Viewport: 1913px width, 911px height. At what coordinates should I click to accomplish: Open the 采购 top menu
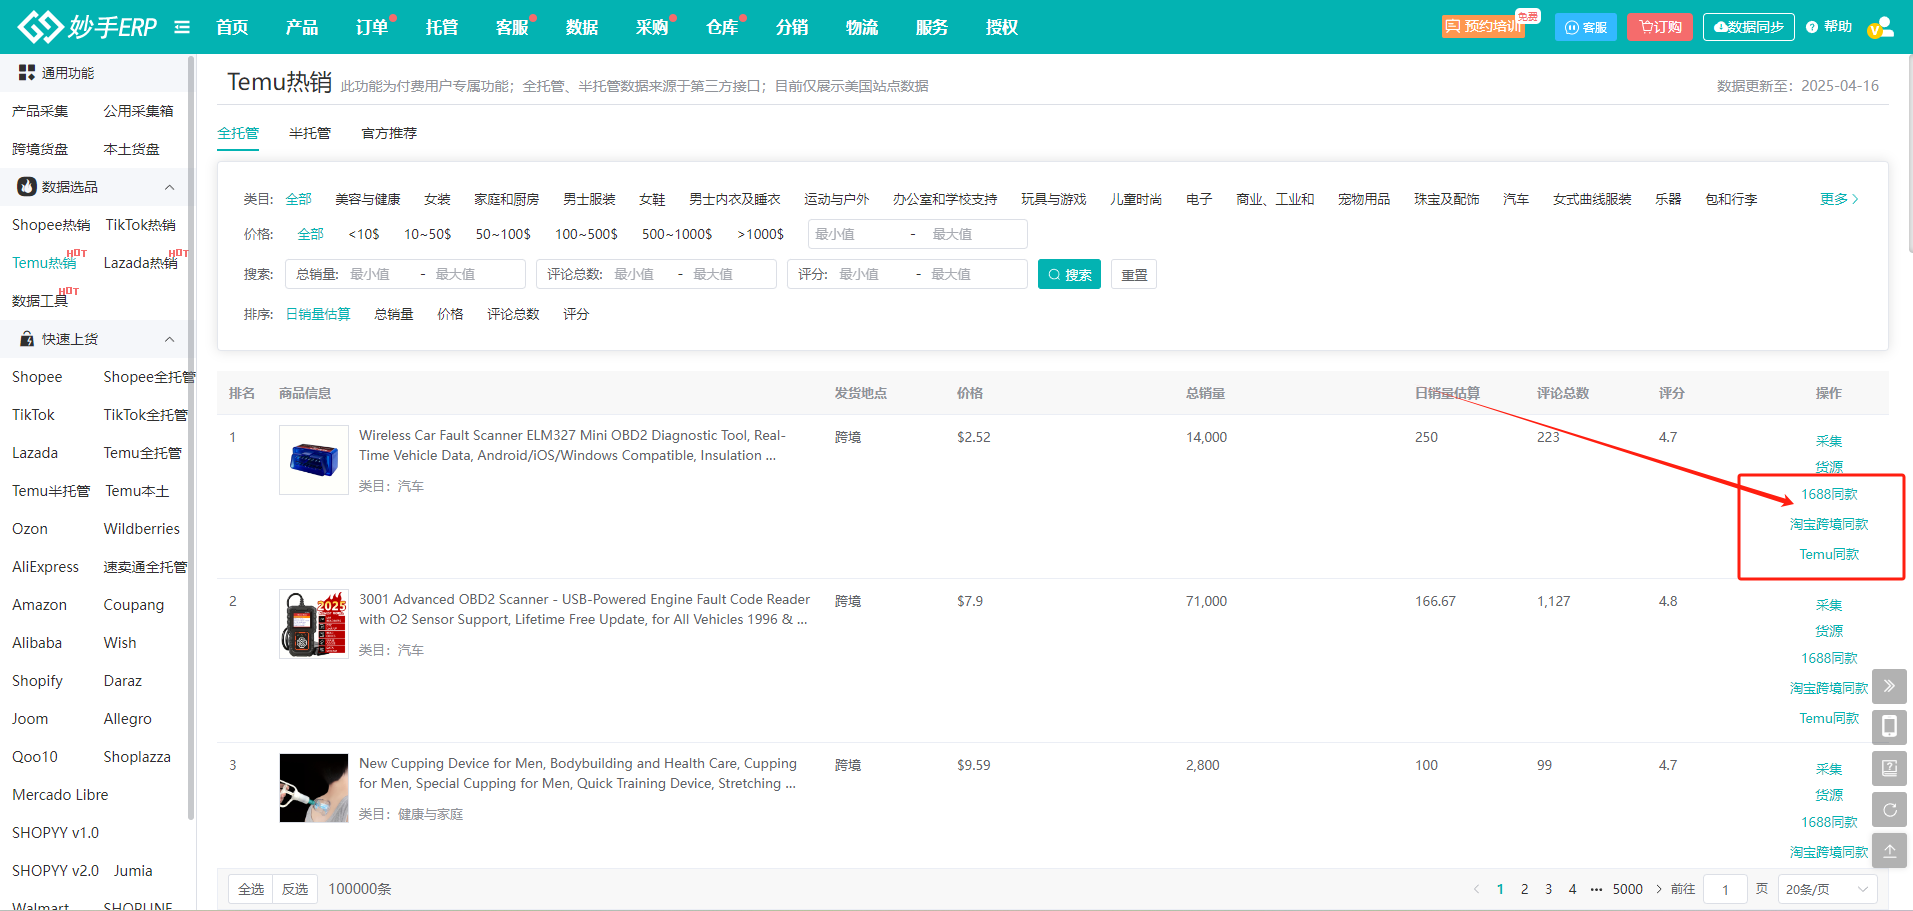pyautogui.click(x=652, y=27)
